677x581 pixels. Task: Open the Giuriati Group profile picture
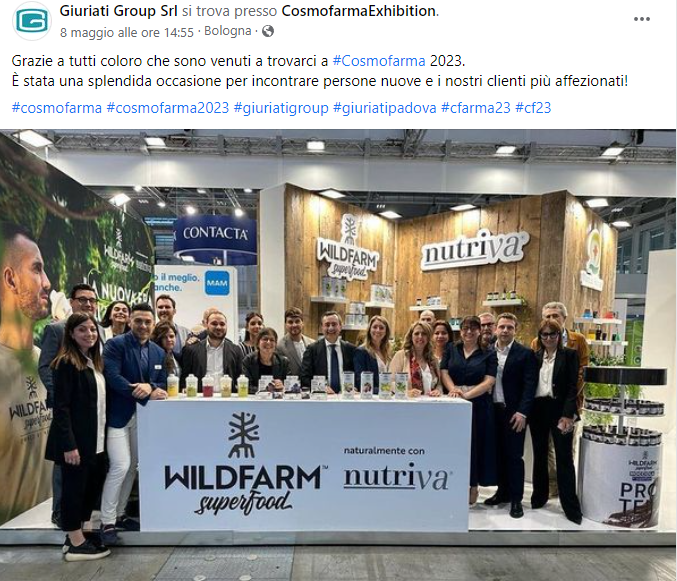point(32,20)
